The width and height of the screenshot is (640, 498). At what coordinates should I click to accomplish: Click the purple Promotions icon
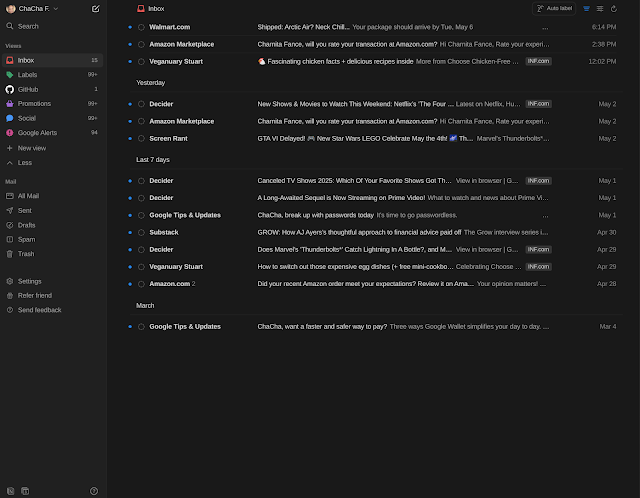10,104
